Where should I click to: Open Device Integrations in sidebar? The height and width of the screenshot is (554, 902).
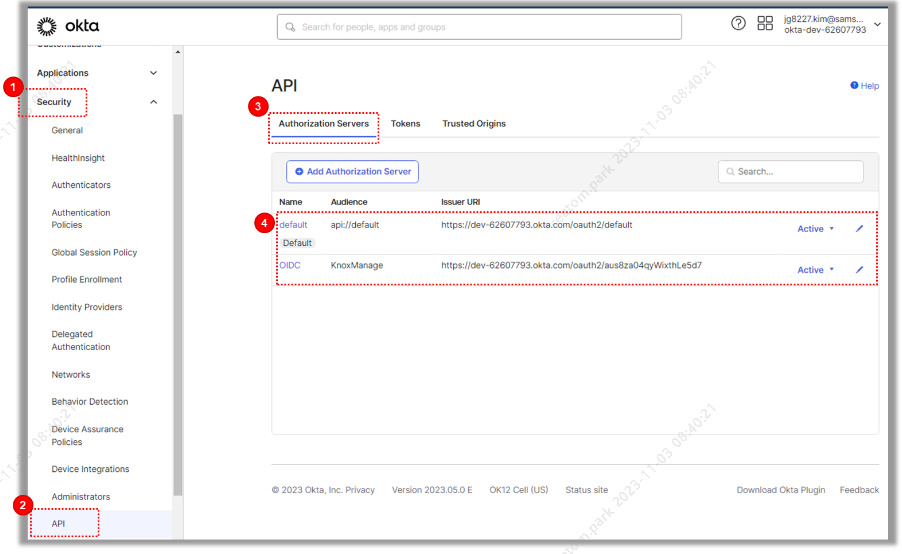pyautogui.click(x=90, y=469)
